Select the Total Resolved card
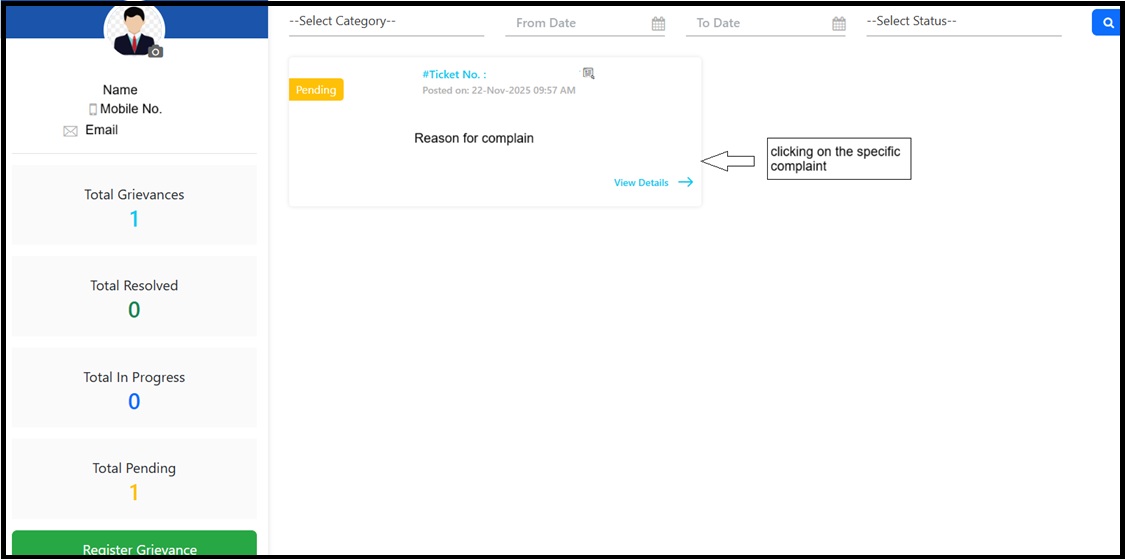 134,296
